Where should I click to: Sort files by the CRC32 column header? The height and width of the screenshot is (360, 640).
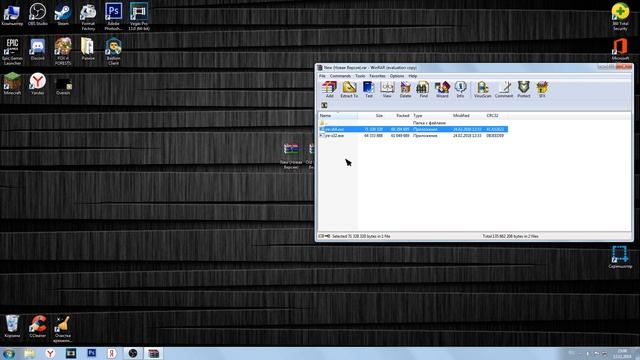[x=496, y=116]
